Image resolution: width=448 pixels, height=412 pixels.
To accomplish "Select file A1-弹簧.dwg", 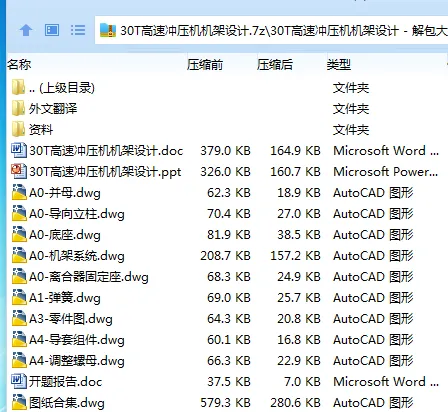I will [65, 298].
